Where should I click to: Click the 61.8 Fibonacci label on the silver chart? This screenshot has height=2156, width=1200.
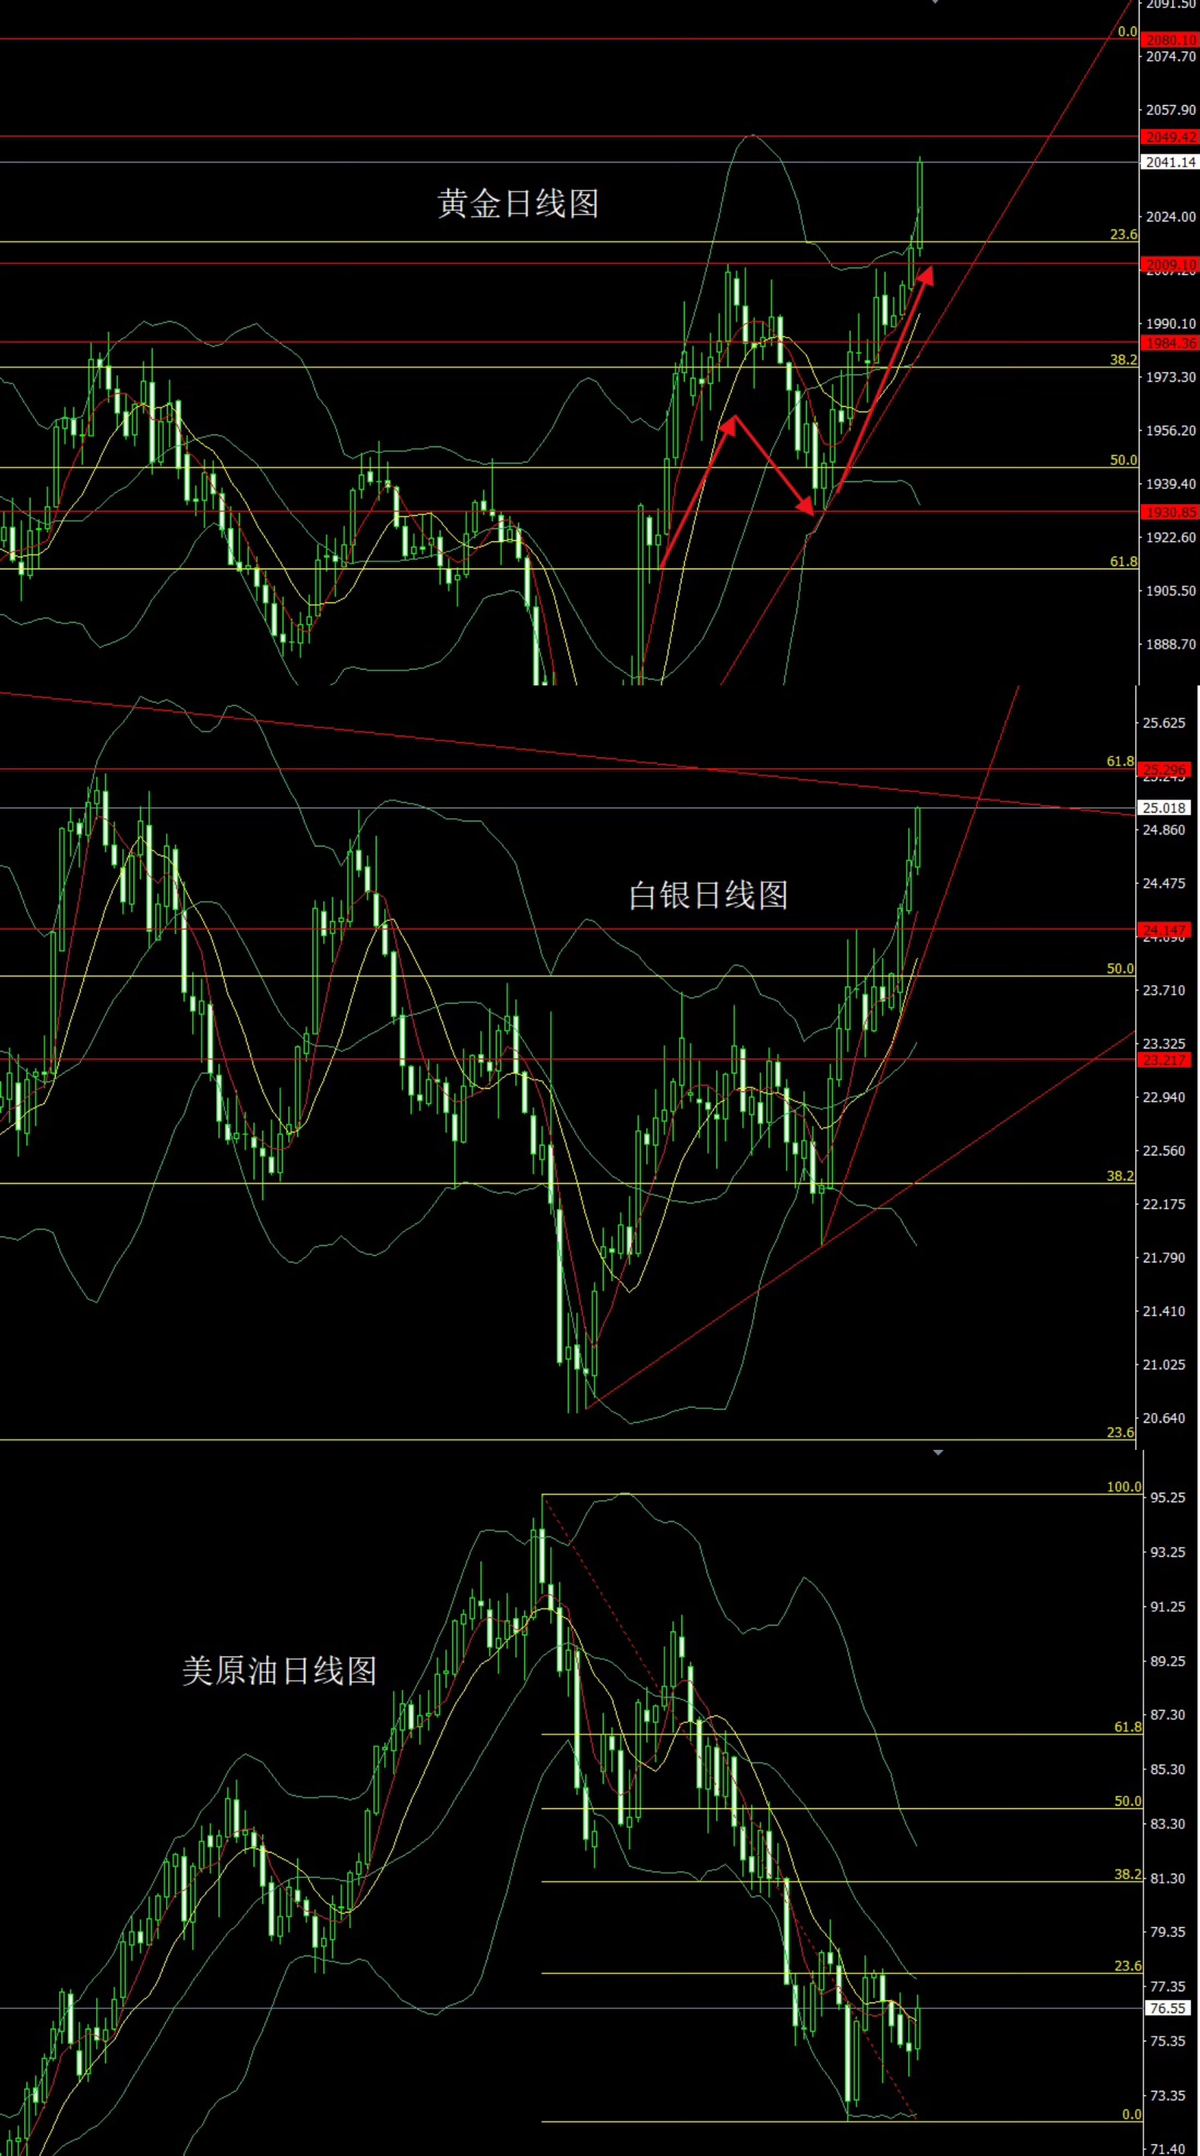(1120, 761)
